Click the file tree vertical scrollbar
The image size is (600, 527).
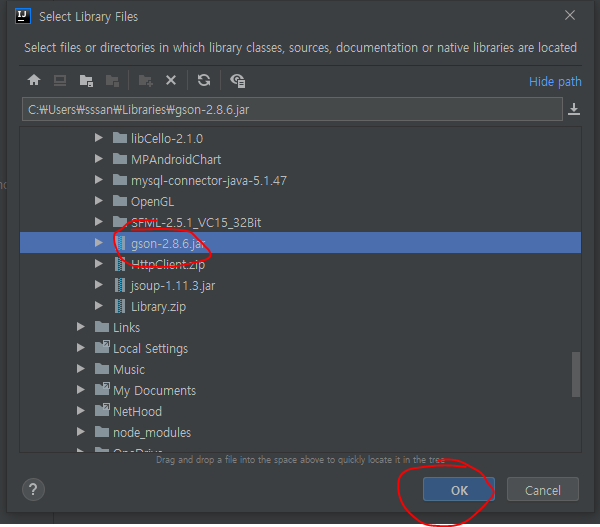[x=576, y=374]
